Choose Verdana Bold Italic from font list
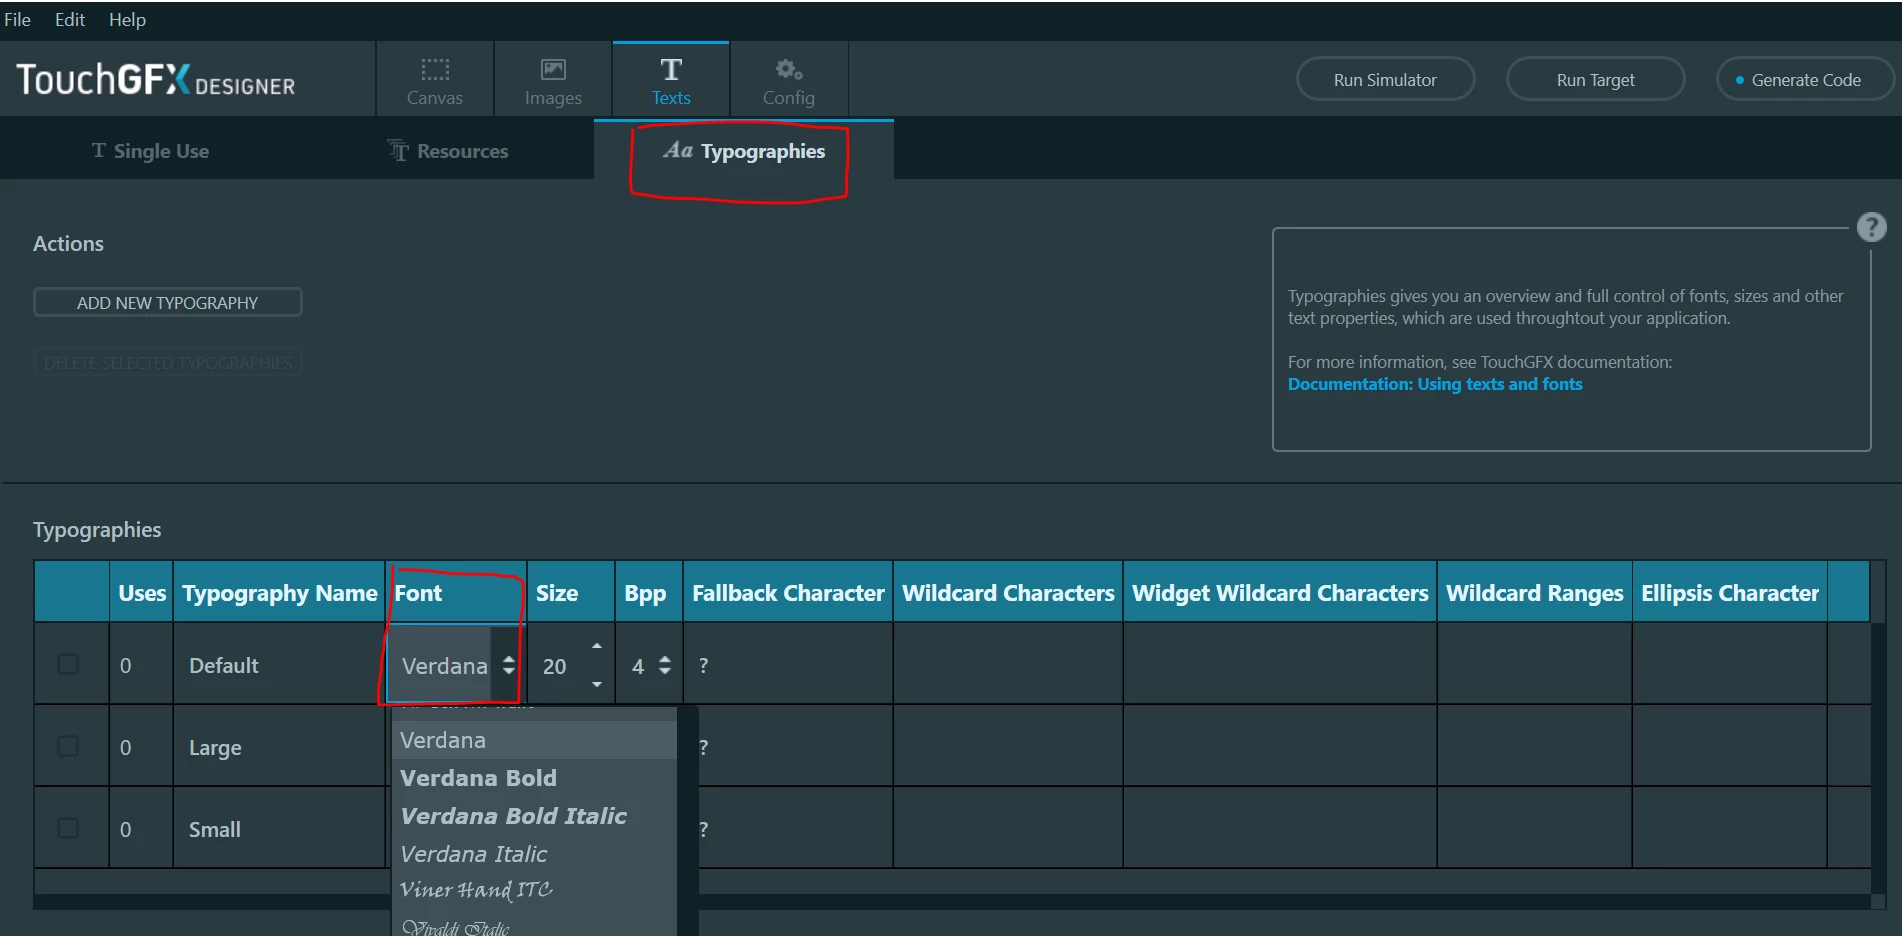The image size is (1902, 936). coord(513,816)
